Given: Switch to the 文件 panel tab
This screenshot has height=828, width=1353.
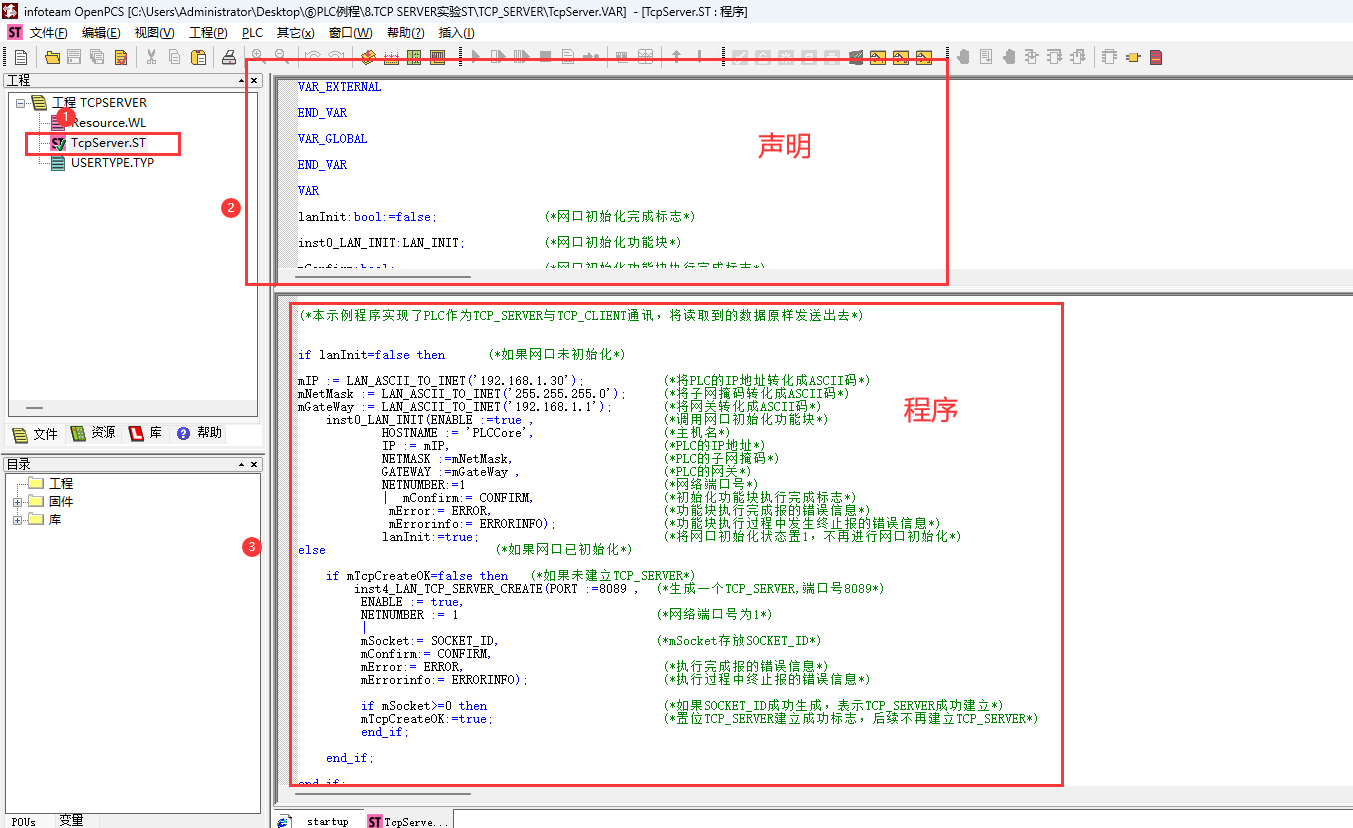Looking at the screenshot, I should point(36,433).
